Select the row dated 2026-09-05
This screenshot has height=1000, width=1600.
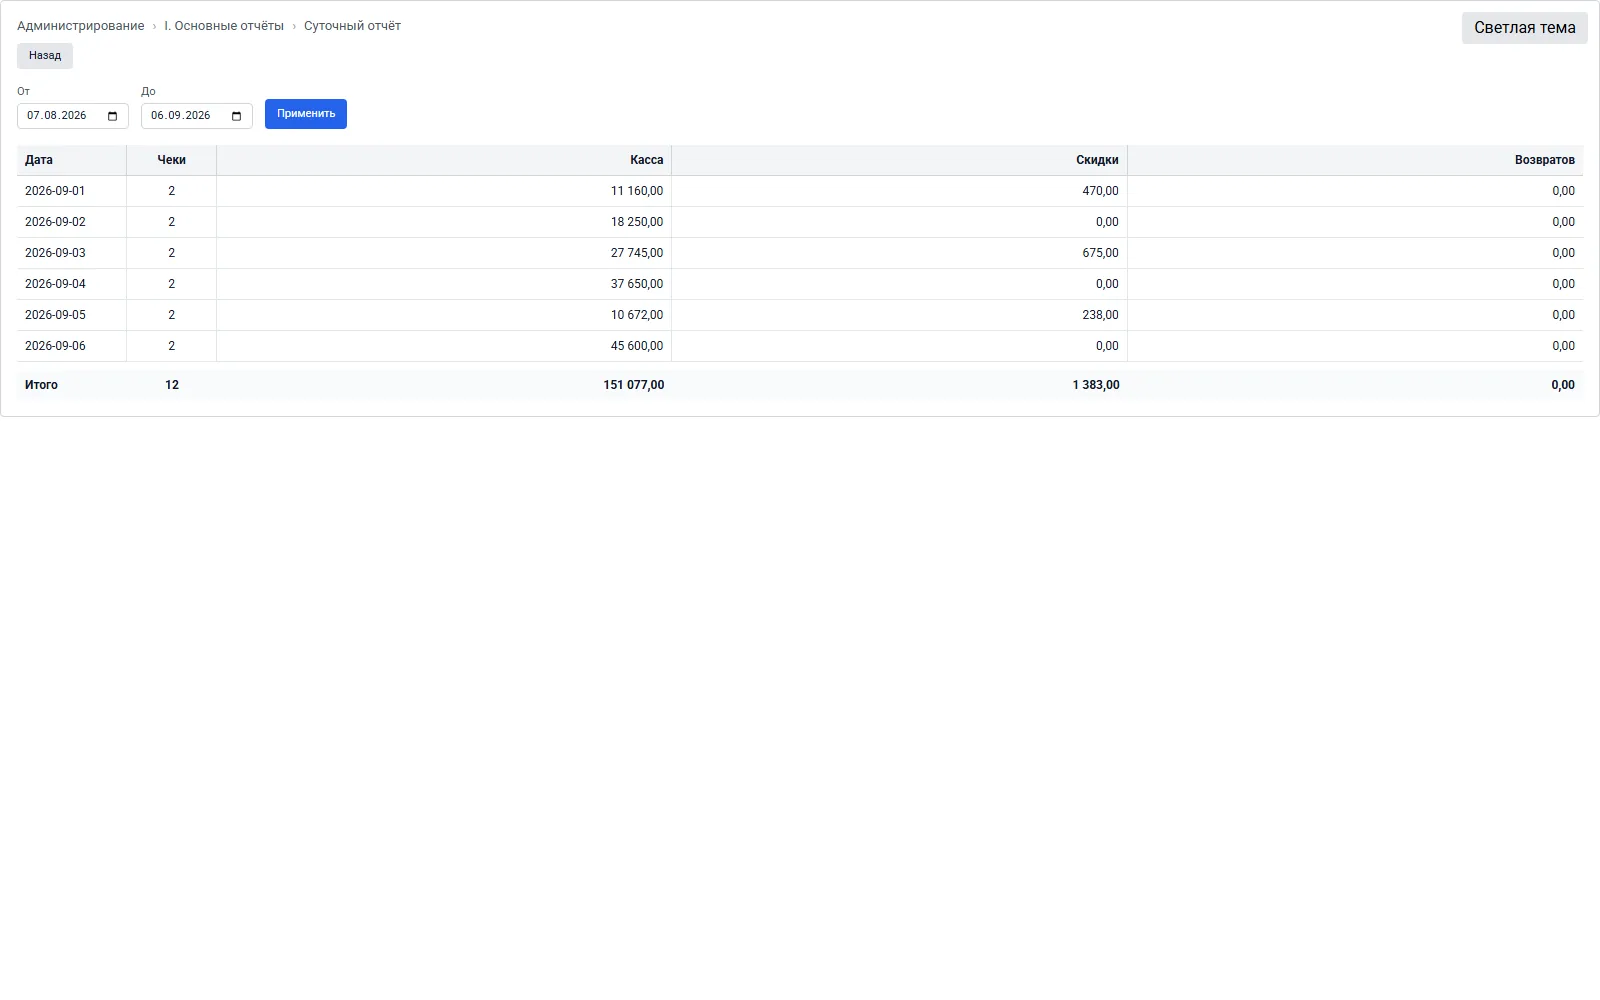click(x=800, y=315)
